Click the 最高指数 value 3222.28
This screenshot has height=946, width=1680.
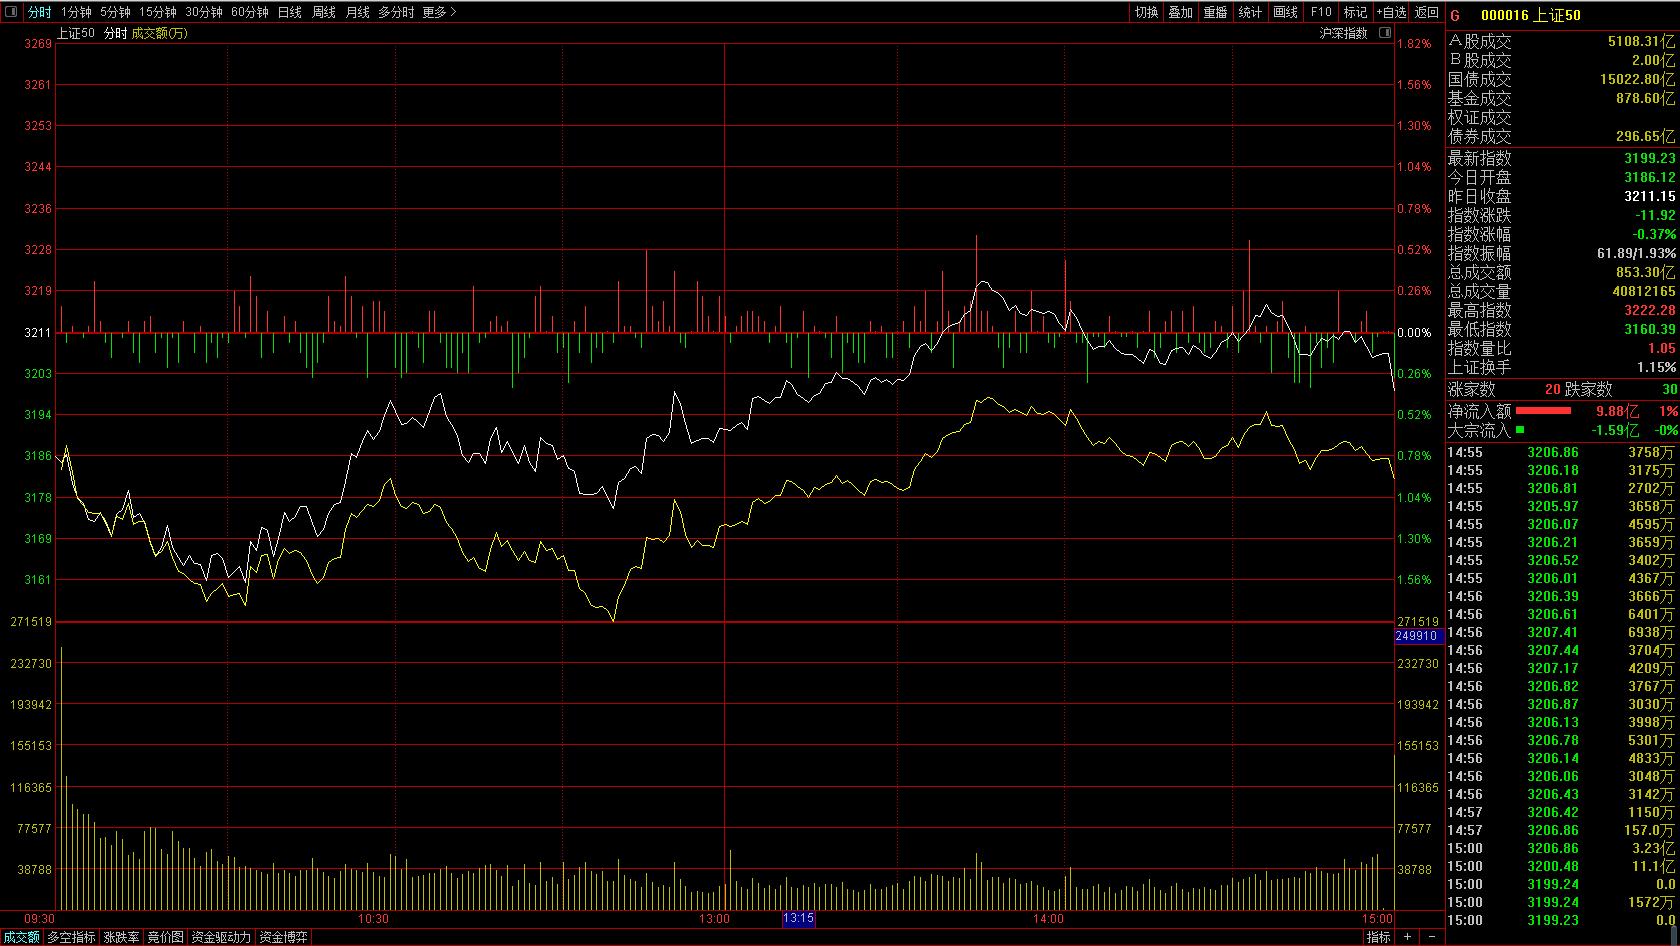[1650, 310]
